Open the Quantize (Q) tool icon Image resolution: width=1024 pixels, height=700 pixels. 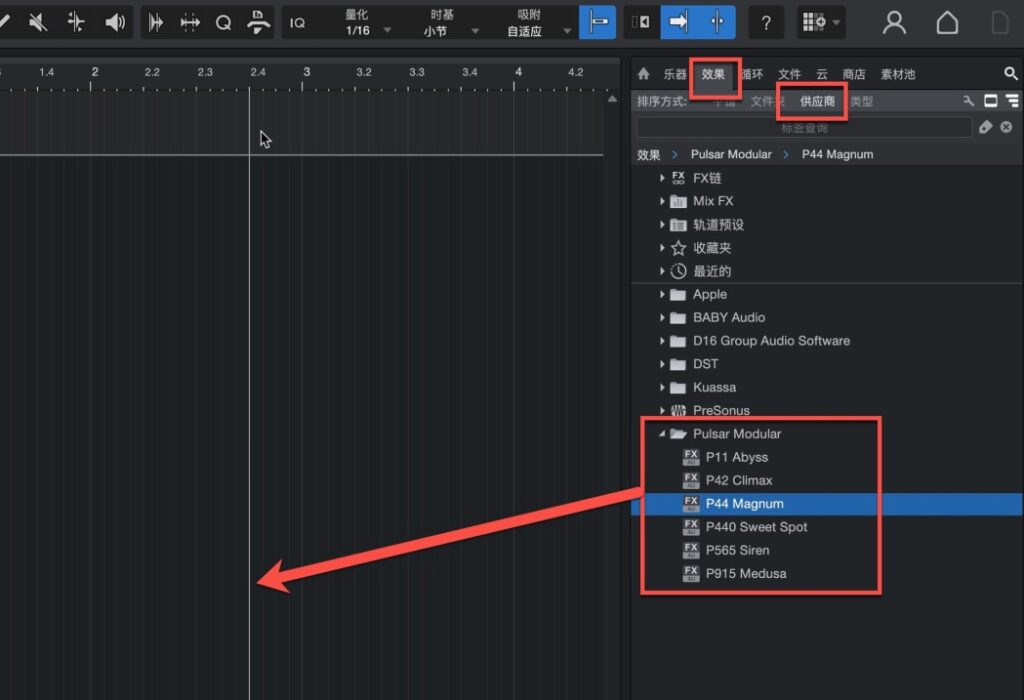pyautogui.click(x=223, y=22)
